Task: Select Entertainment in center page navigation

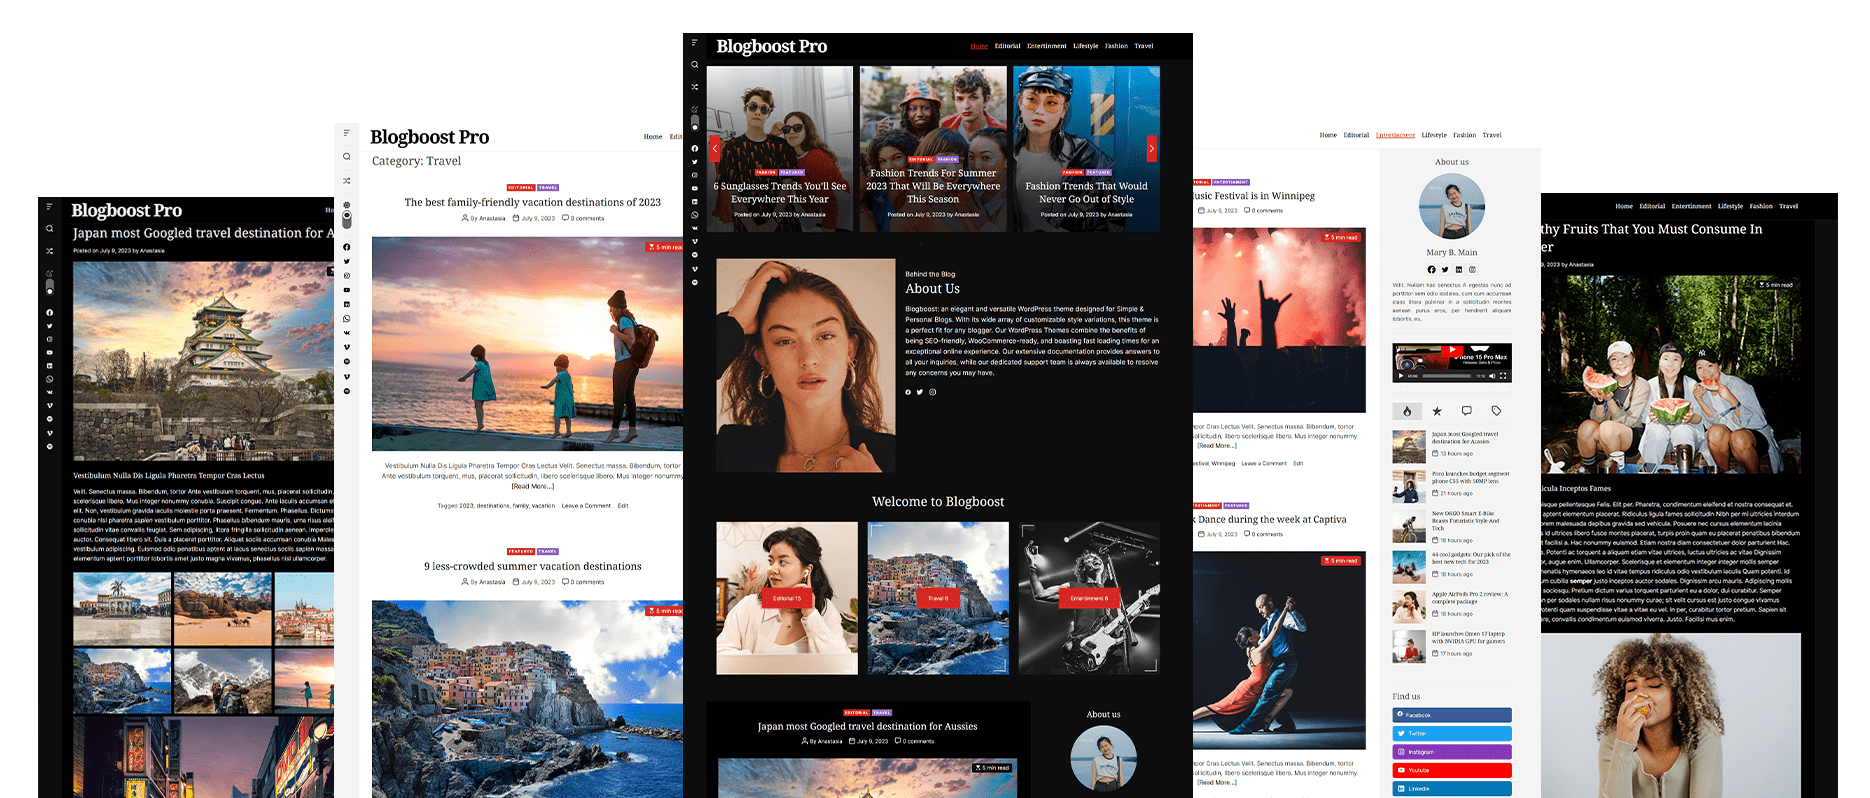Action: pyautogui.click(x=1046, y=46)
